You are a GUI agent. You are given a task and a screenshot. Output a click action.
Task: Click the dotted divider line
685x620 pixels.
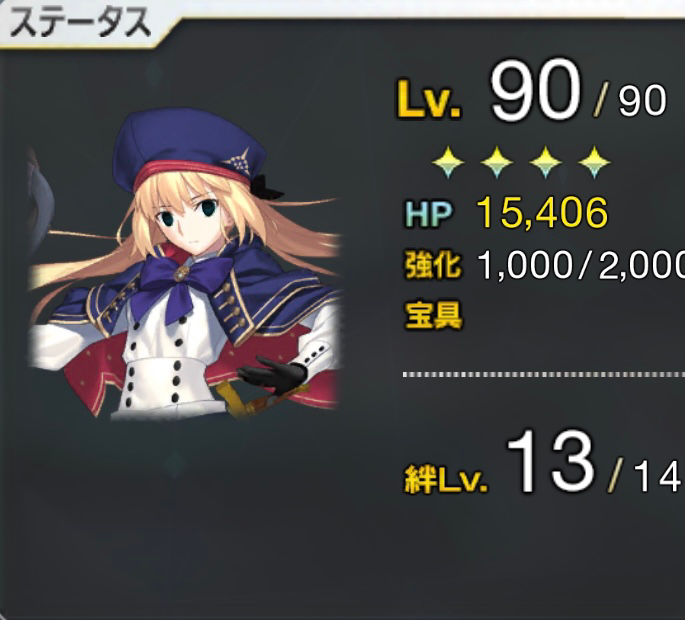[x=543, y=375]
